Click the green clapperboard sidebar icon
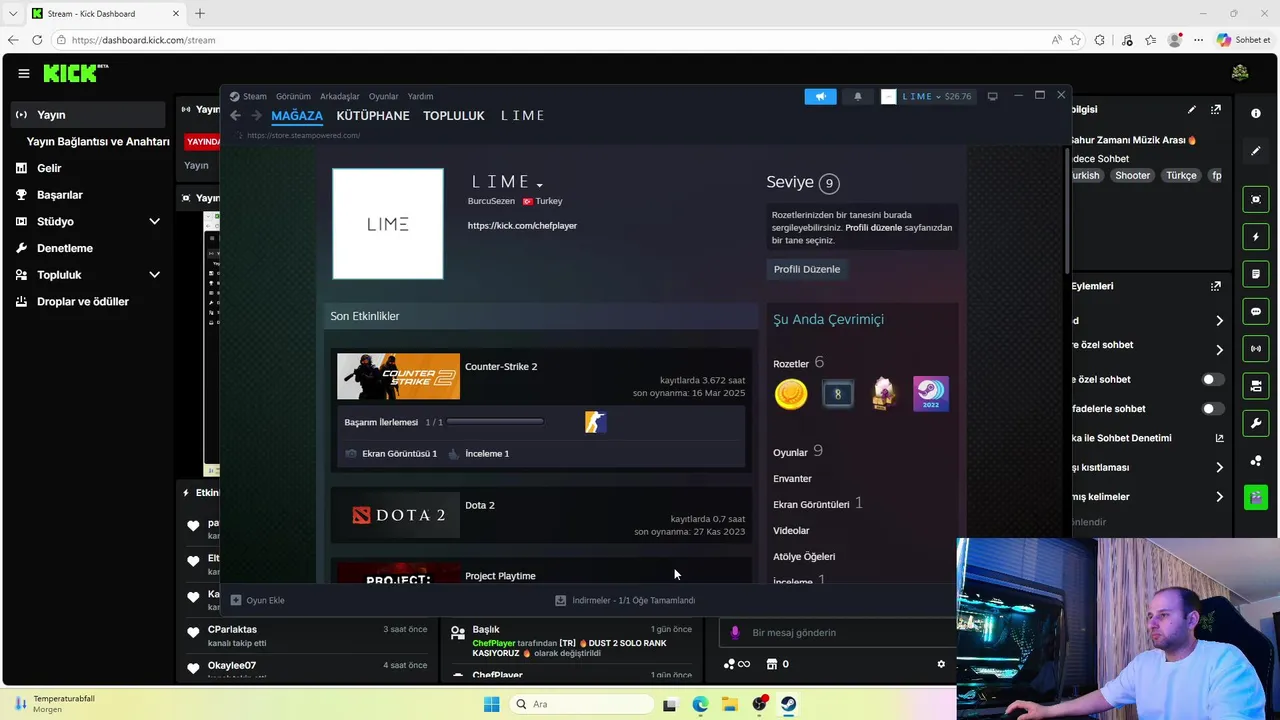1280x720 pixels. 1256,497
